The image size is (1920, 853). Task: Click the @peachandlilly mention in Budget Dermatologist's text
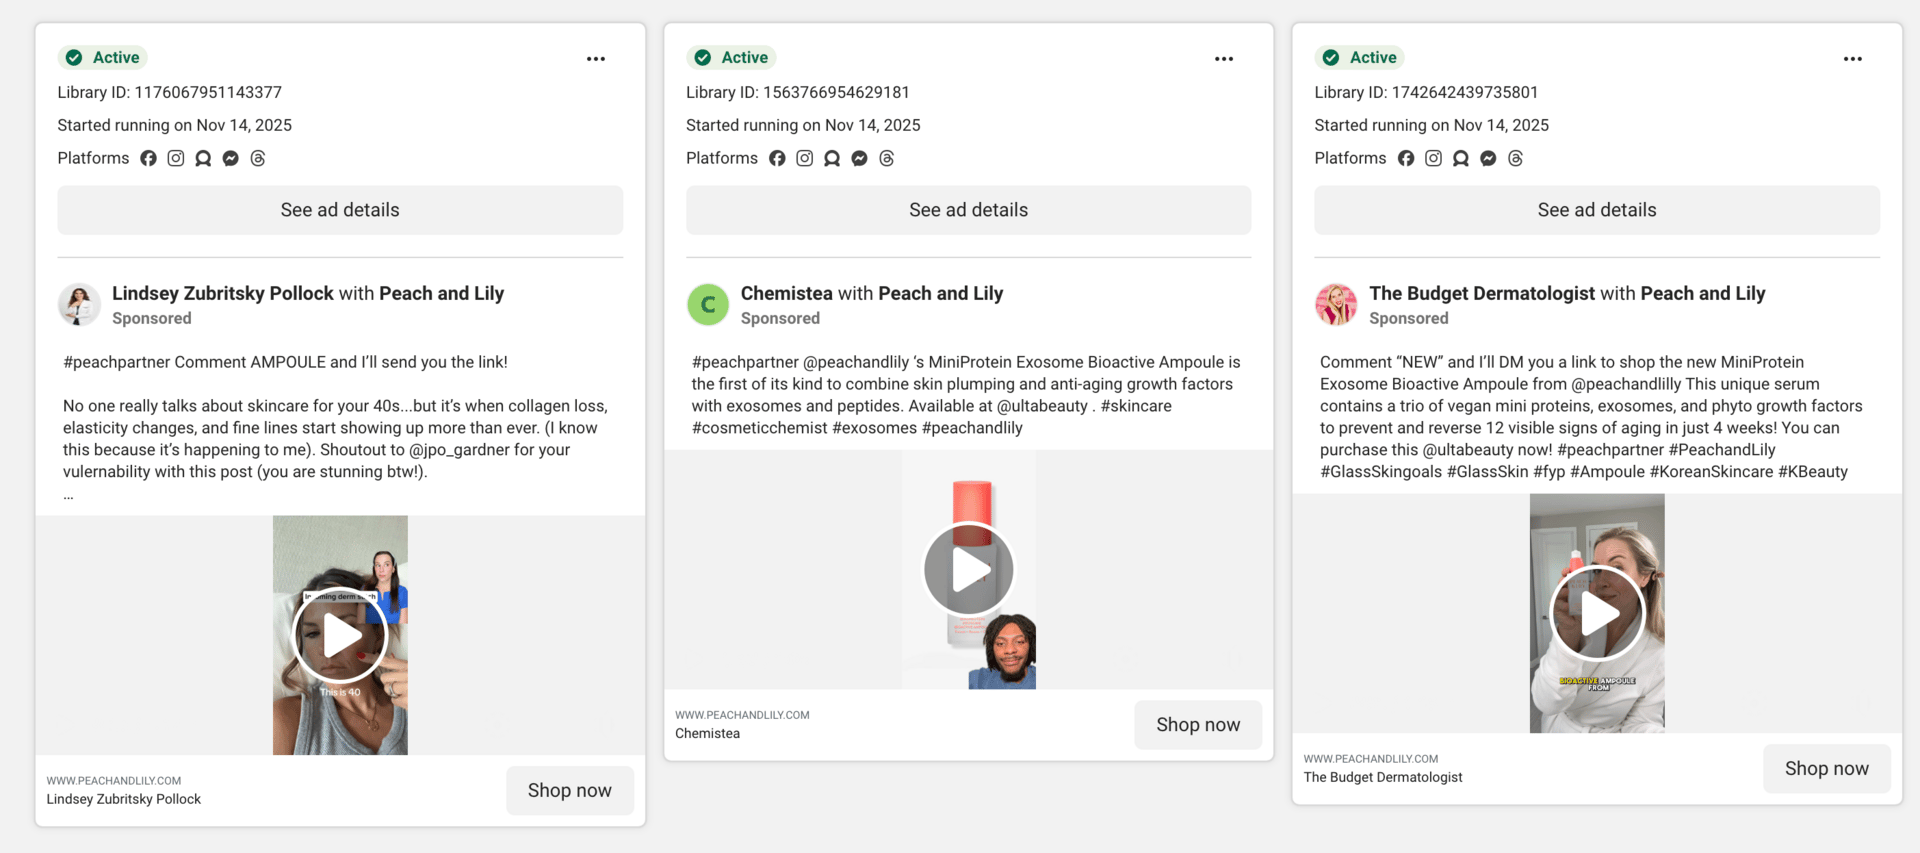pos(1626,384)
